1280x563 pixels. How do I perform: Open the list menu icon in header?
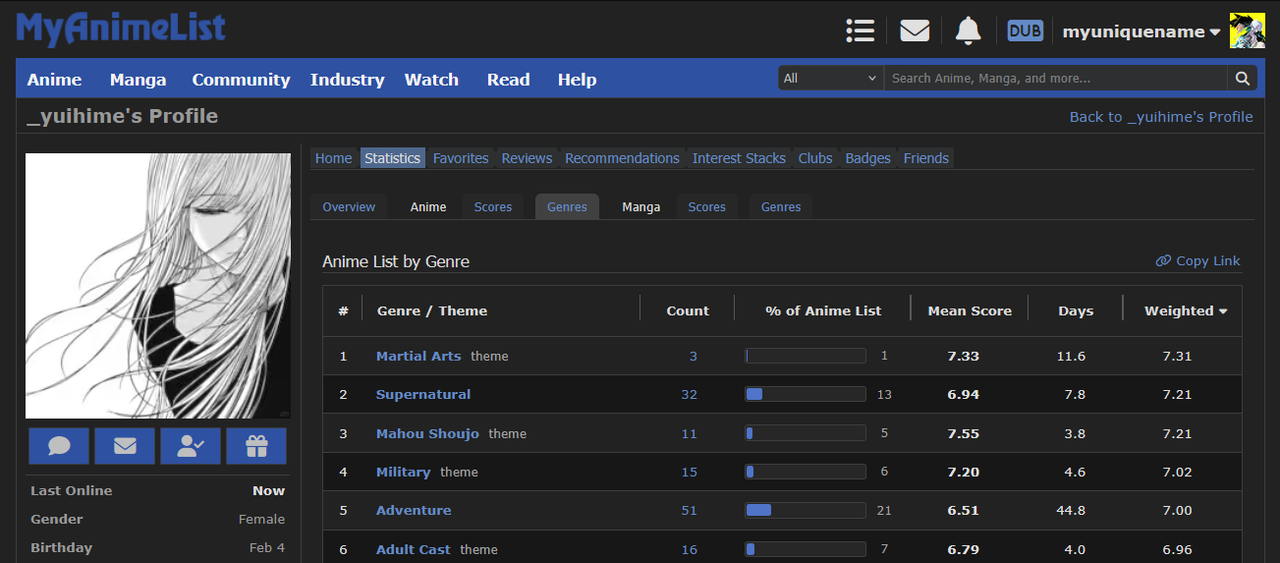pyautogui.click(x=860, y=30)
